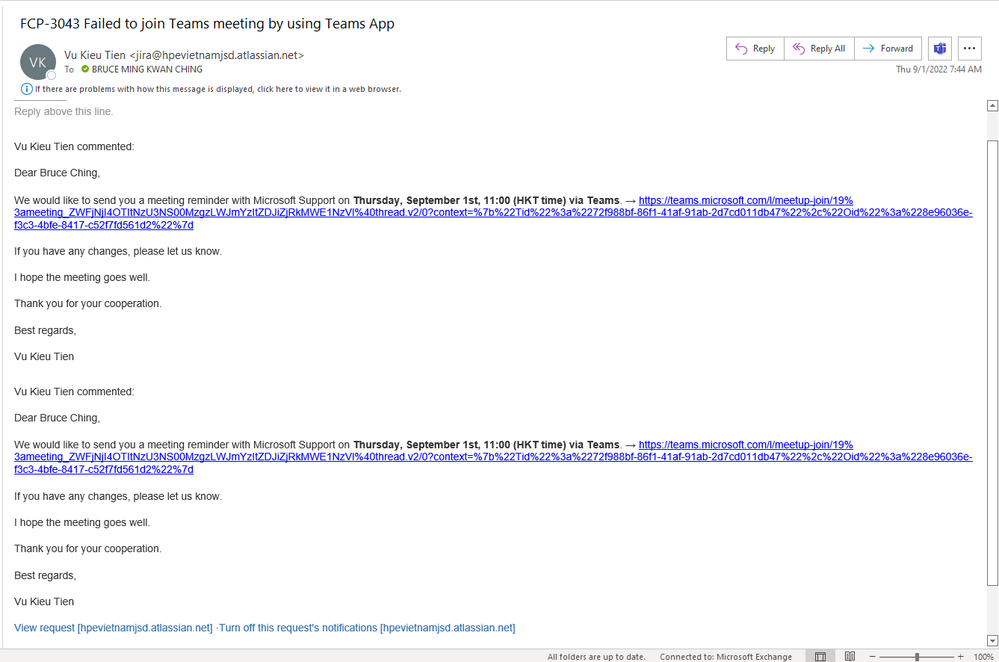Open the first Teams meetup-join link
Viewport: 999px width, 662px height.
point(493,213)
